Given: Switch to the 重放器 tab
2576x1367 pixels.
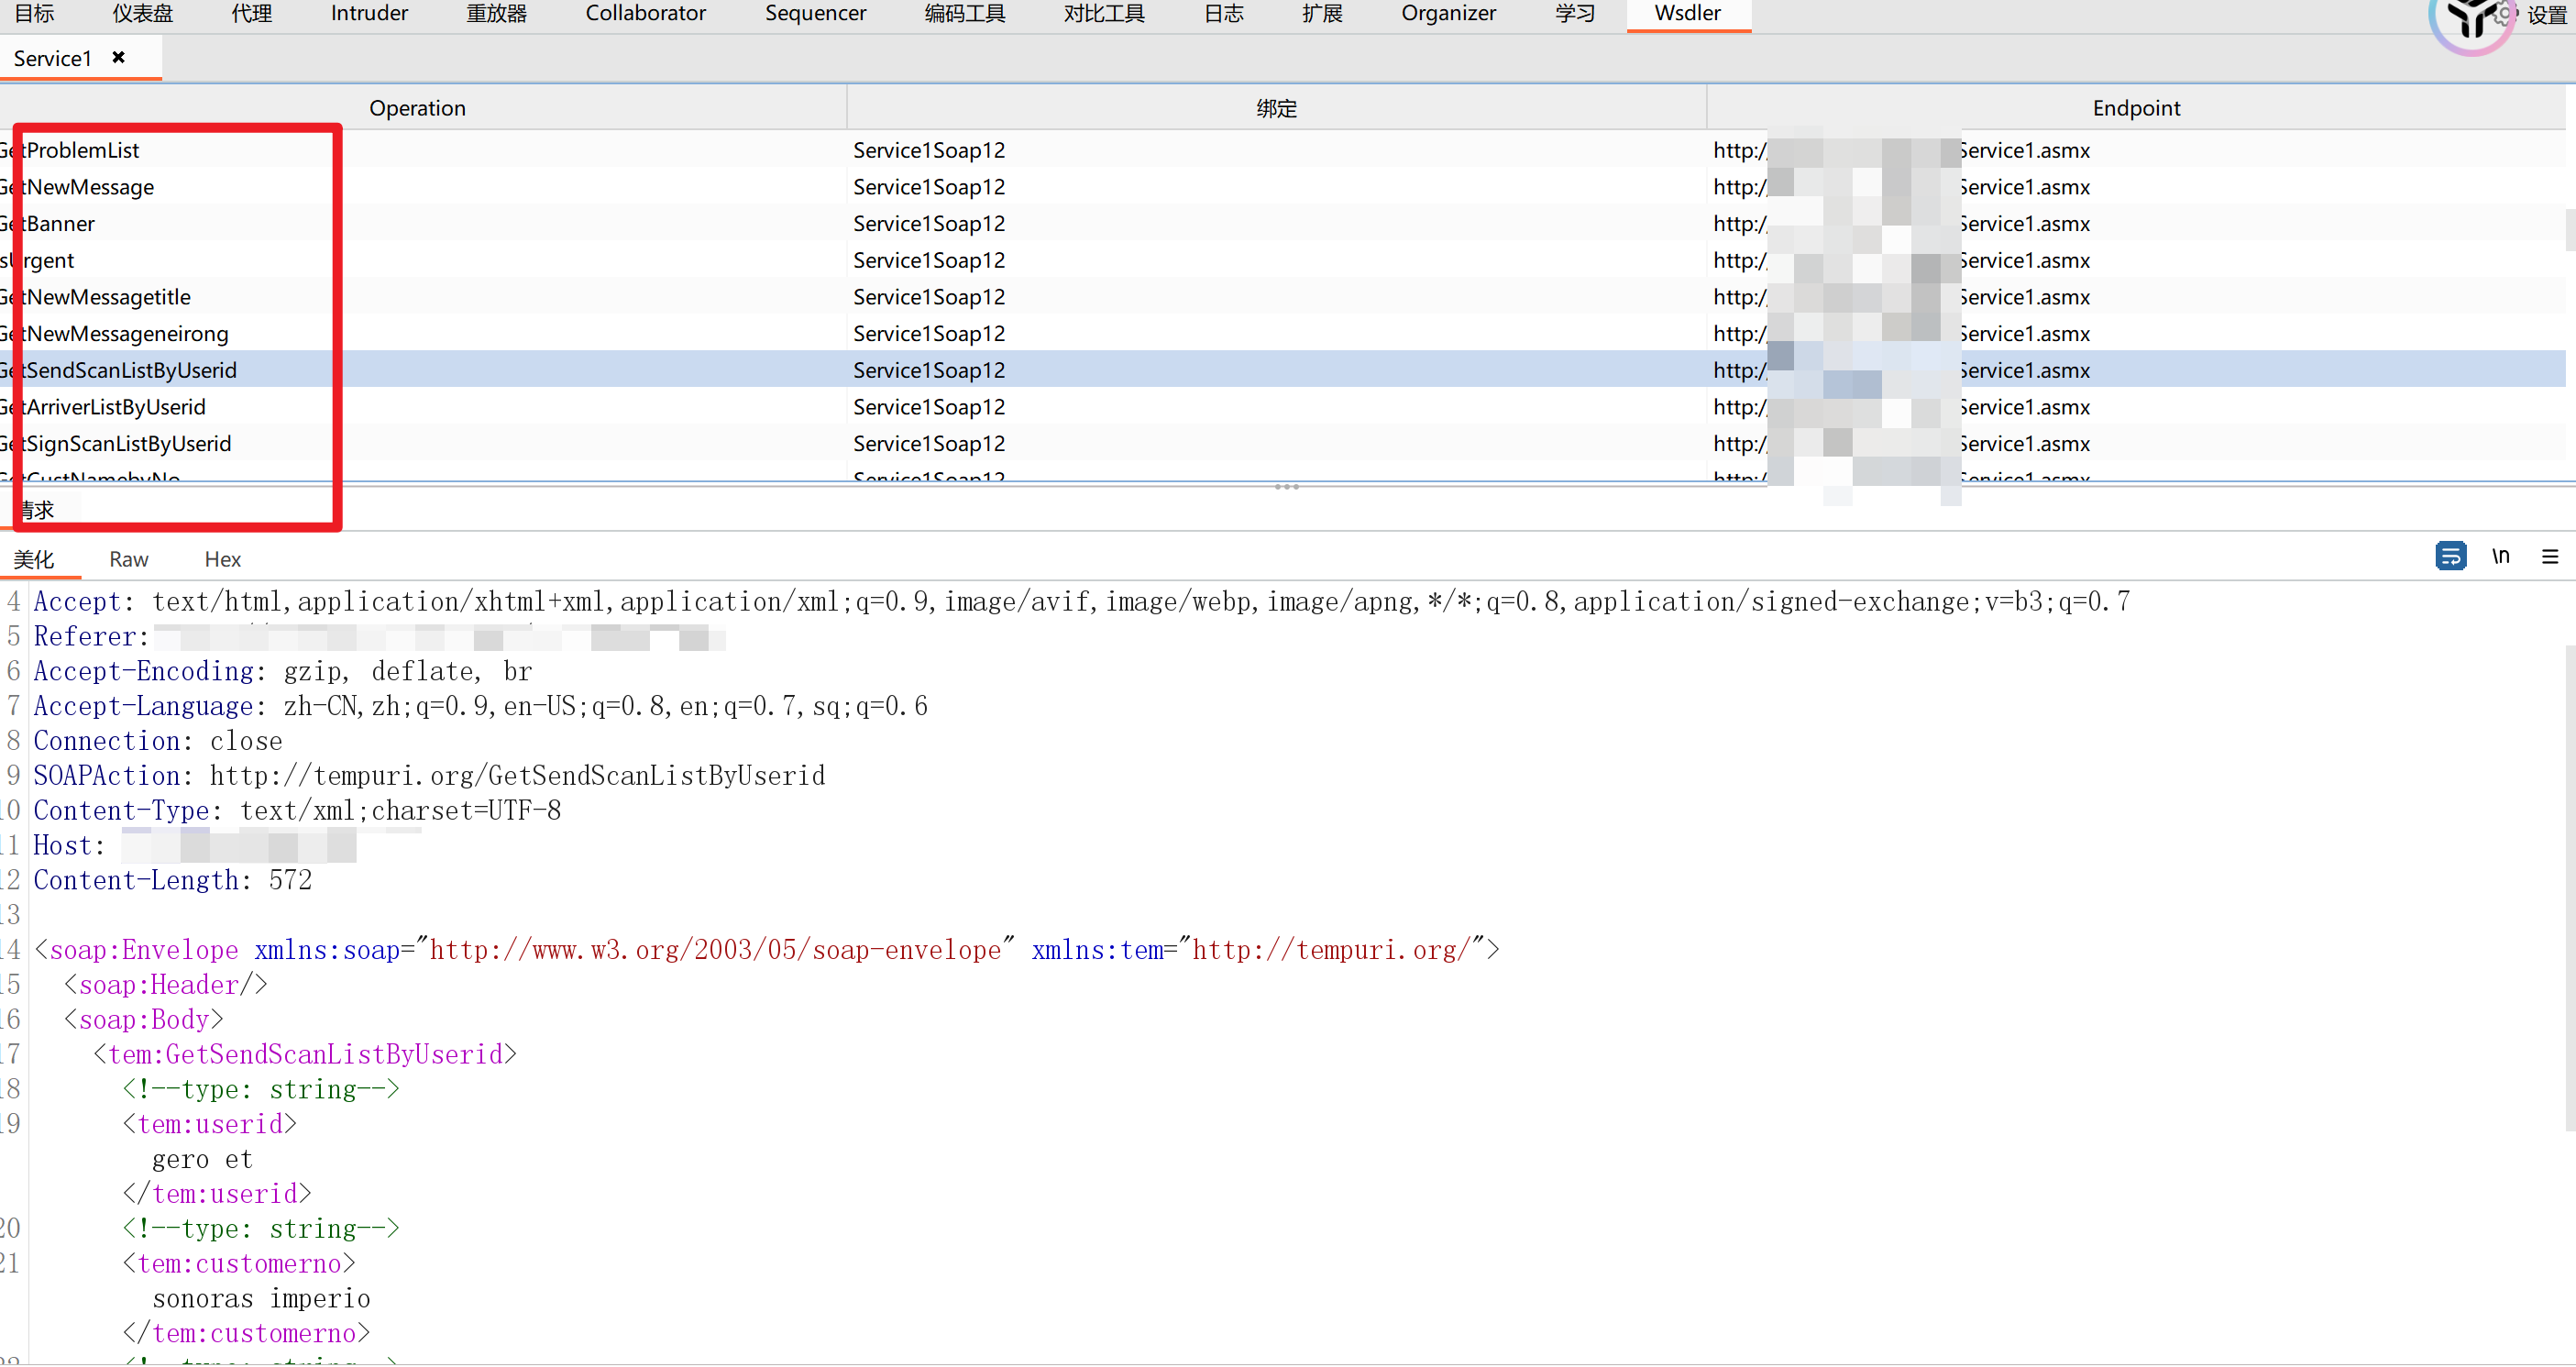Looking at the screenshot, I should 496,13.
